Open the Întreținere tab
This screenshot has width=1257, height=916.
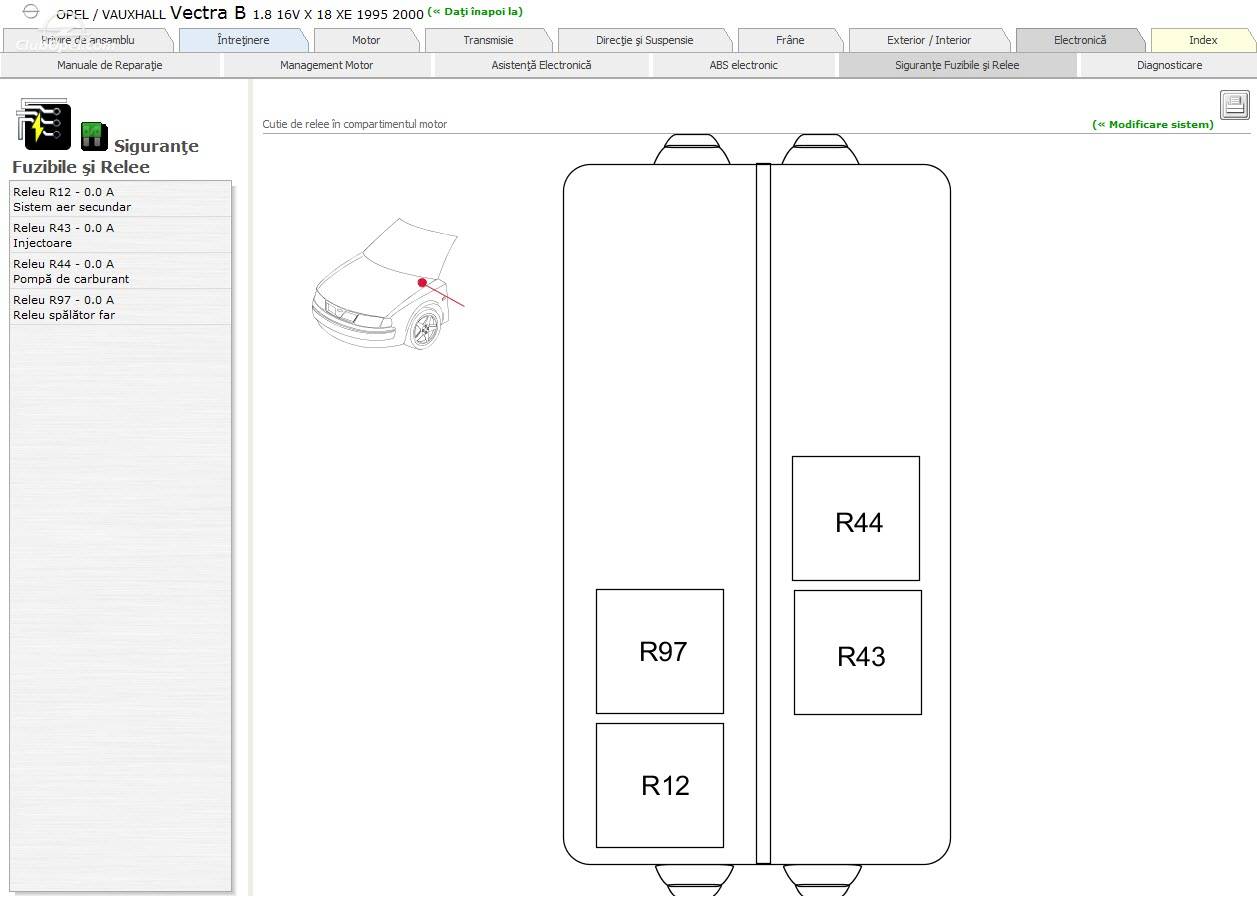point(243,40)
